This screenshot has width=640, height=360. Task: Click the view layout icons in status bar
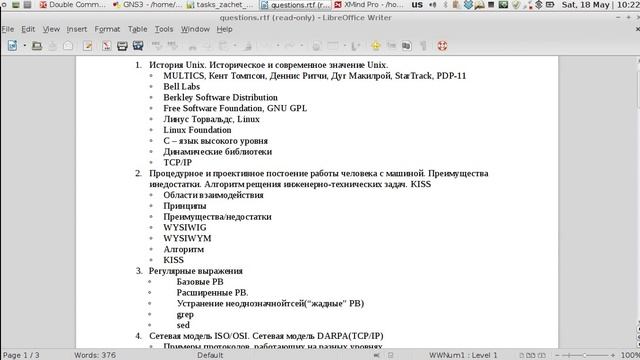click(x=533, y=355)
